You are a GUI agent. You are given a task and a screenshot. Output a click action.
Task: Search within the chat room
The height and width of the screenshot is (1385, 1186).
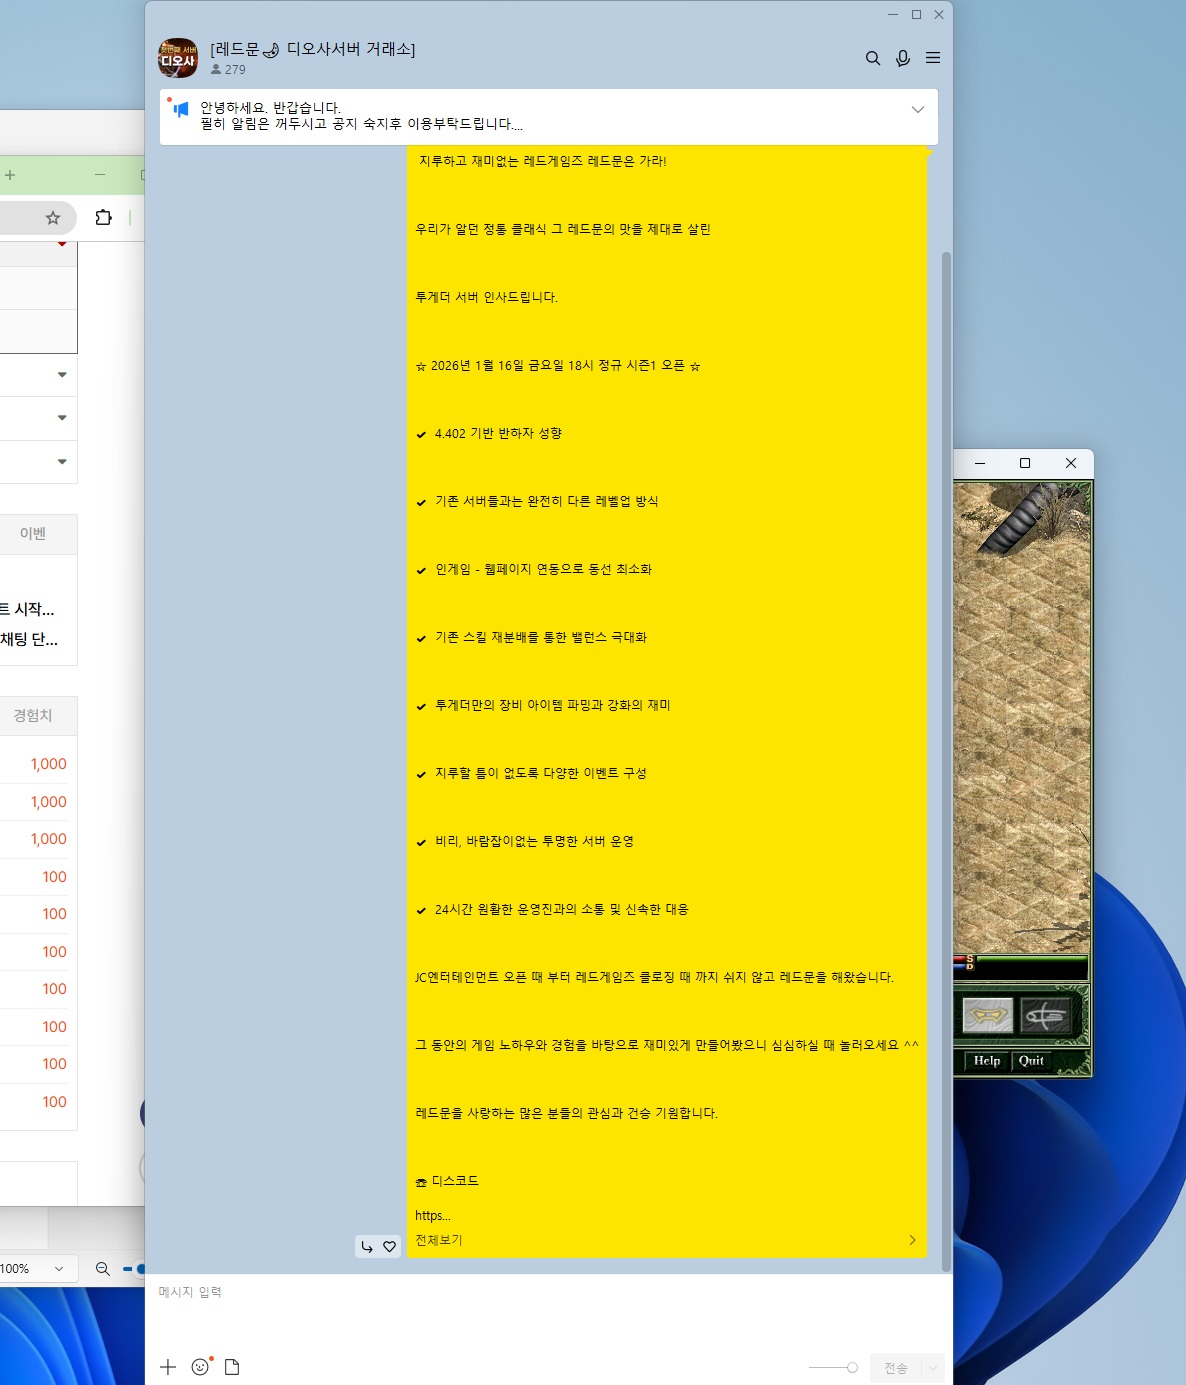[x=872, y=58]
